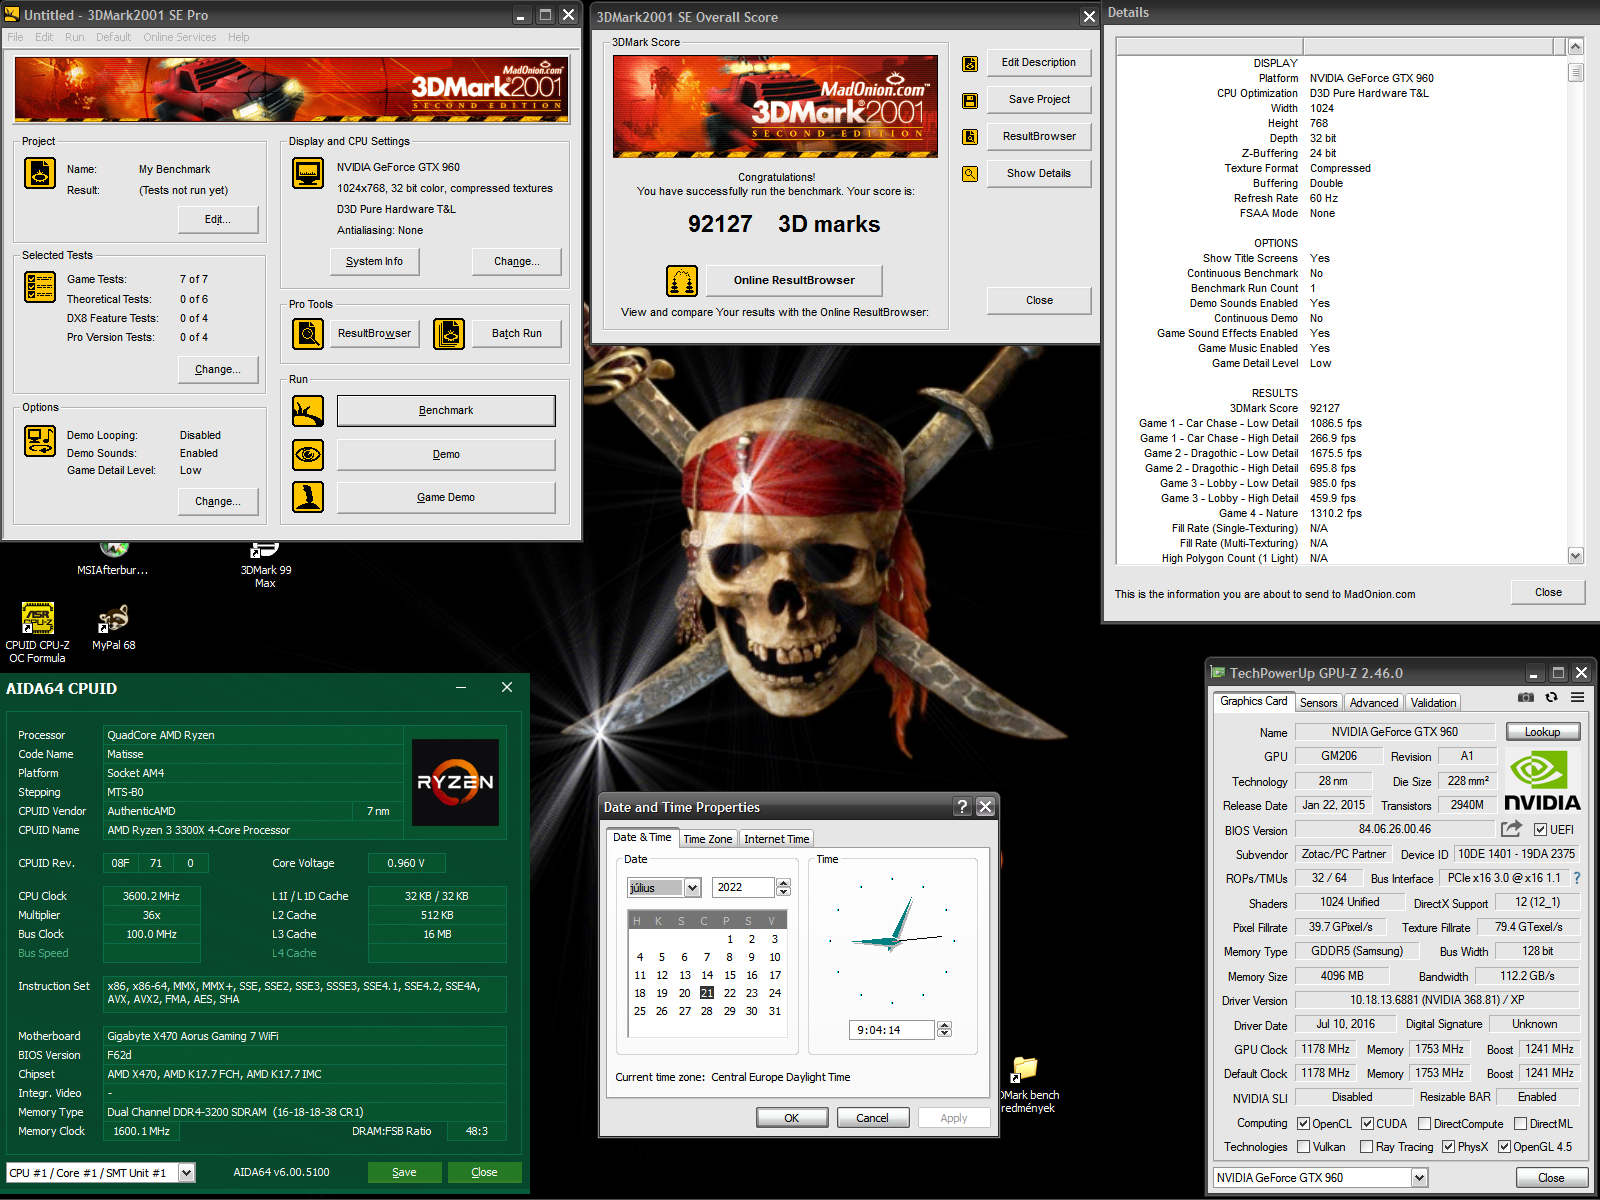The image size is (1600, 1200).
Task: Click the Bus Interface question mark icon
Action: point(1577,878)
